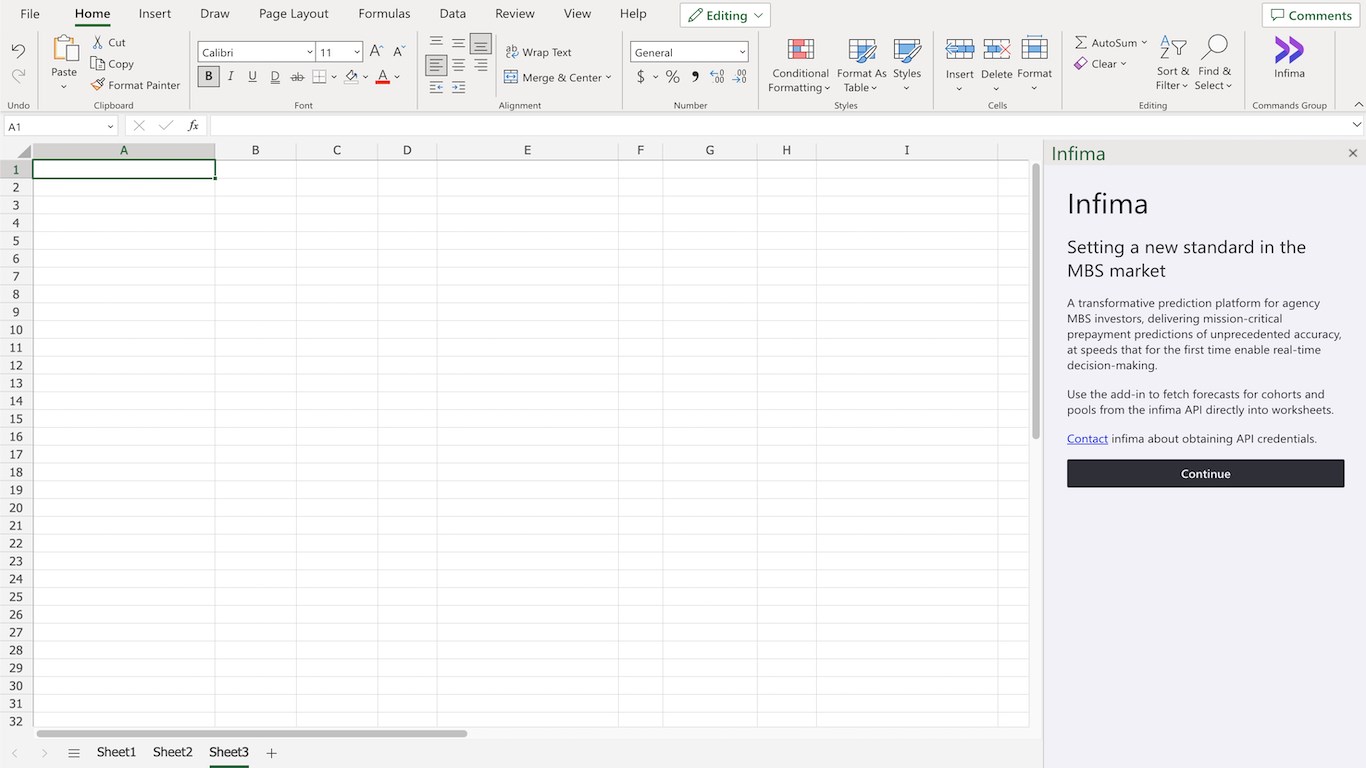Viewport: 1366px width, 768px height.
Task: Align cell text to the right
Action: (481, 65)
